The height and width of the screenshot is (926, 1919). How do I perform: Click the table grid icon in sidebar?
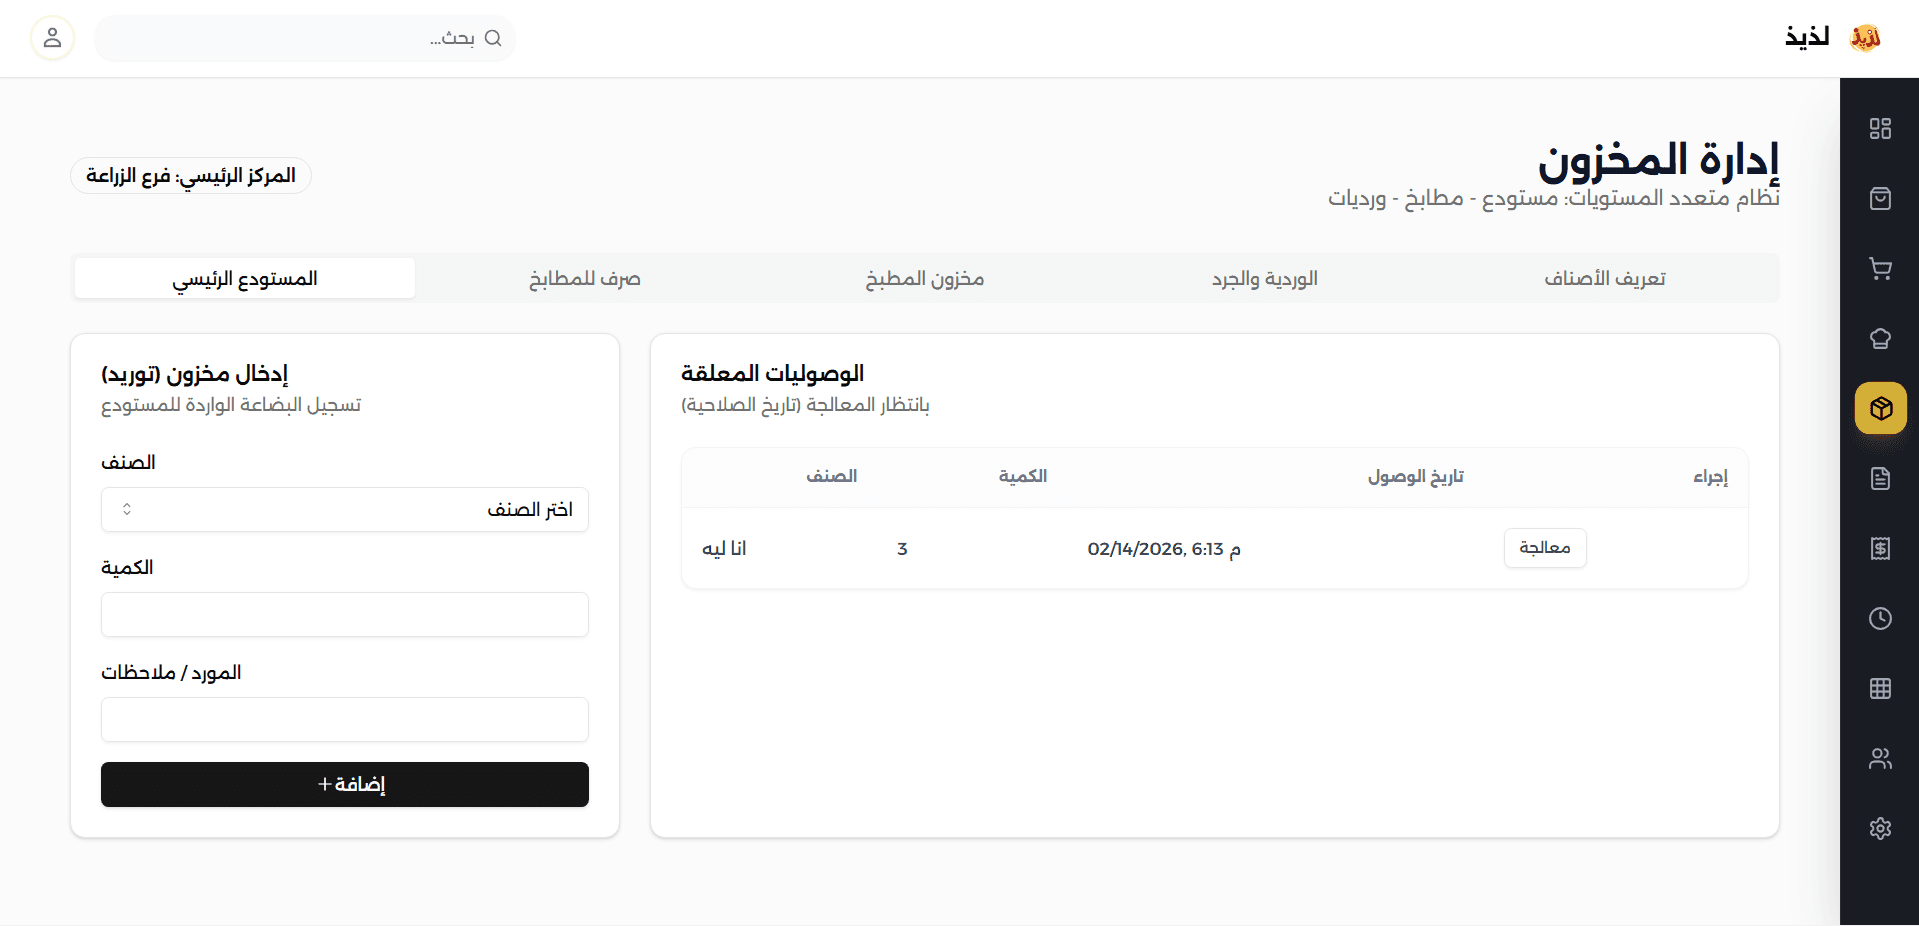[x=1880, y=688]
